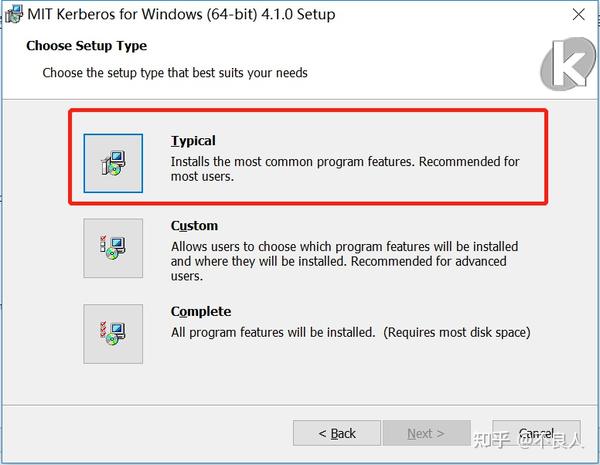Click the "Requires most disk space" note

click(x=457, y=332)
